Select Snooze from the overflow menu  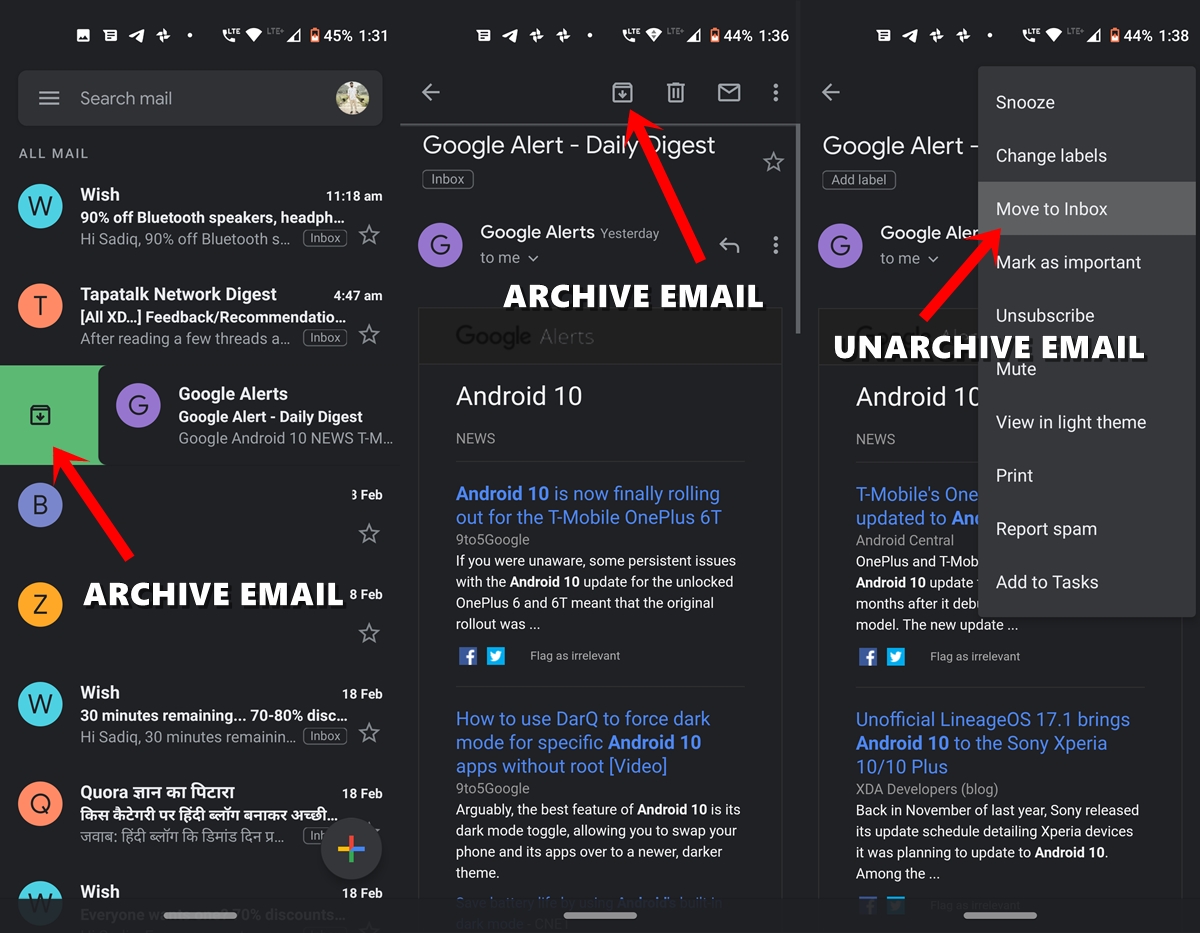pos(1087,102)
